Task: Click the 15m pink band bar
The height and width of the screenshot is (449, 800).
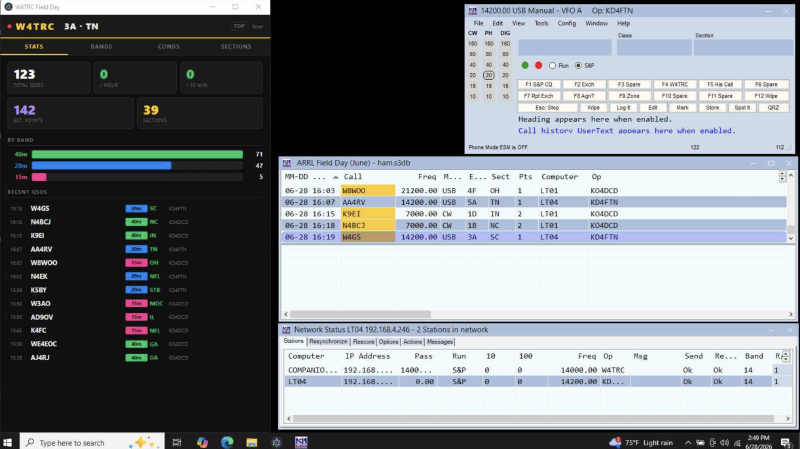Action: (x=39, y=177)
